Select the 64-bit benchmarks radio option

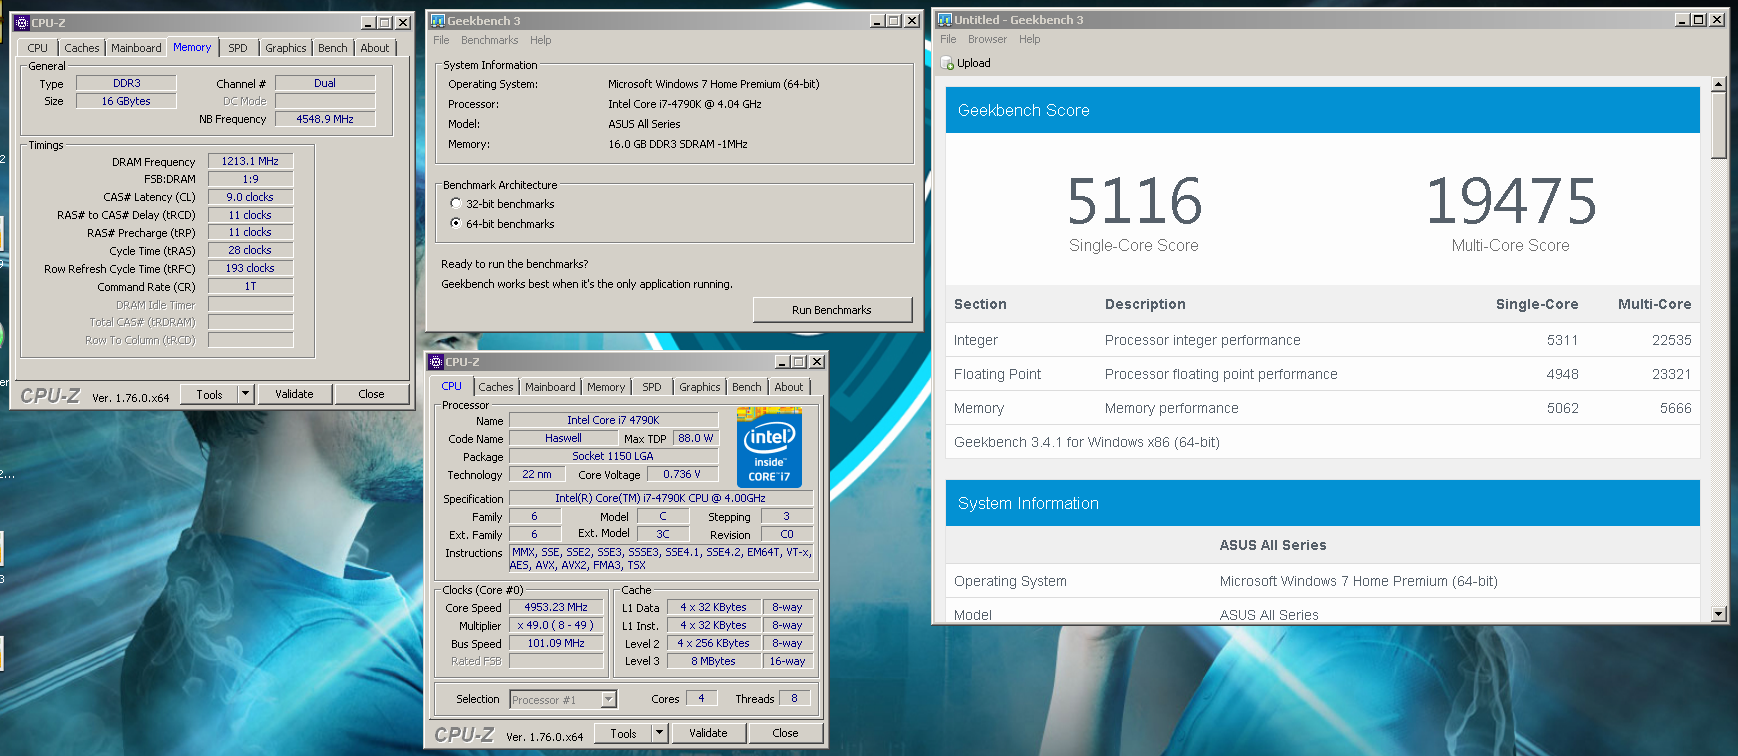click(x=456, y=223)
